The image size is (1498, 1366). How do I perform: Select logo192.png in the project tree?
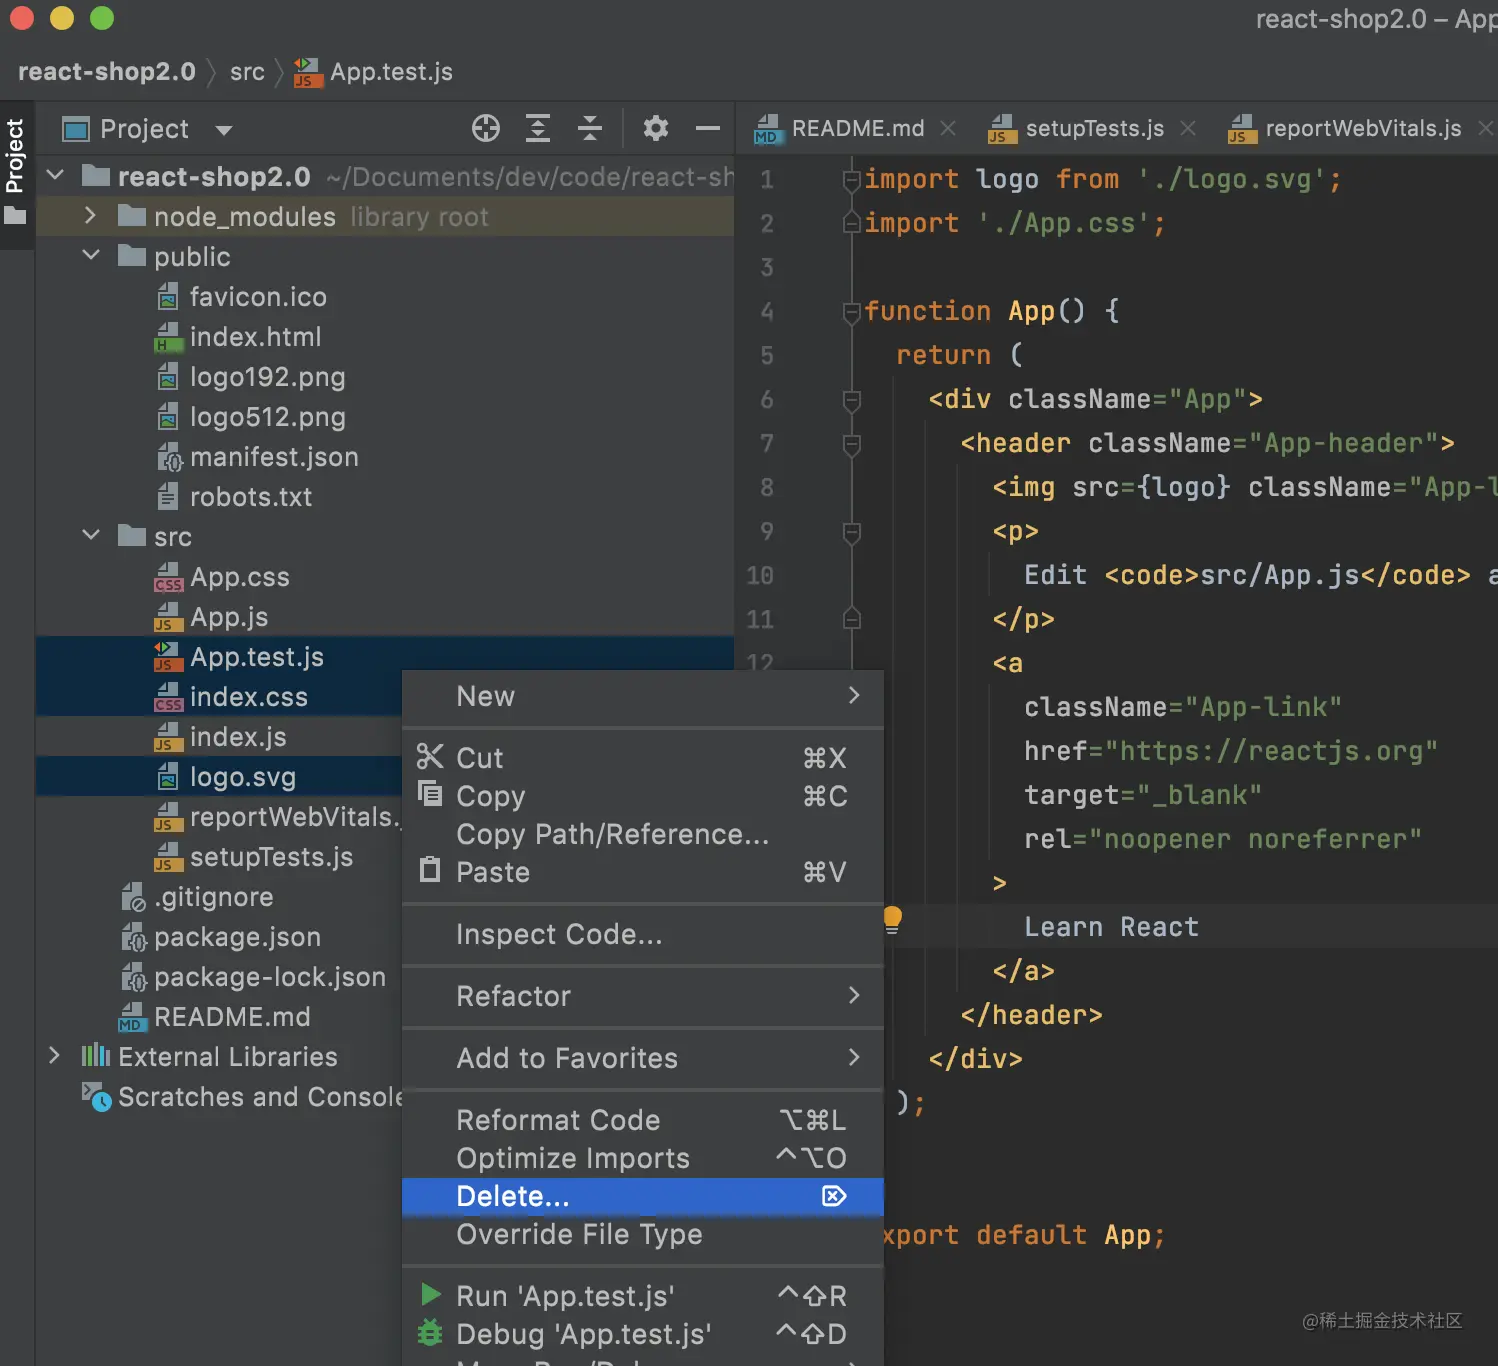tap(268, 377)
